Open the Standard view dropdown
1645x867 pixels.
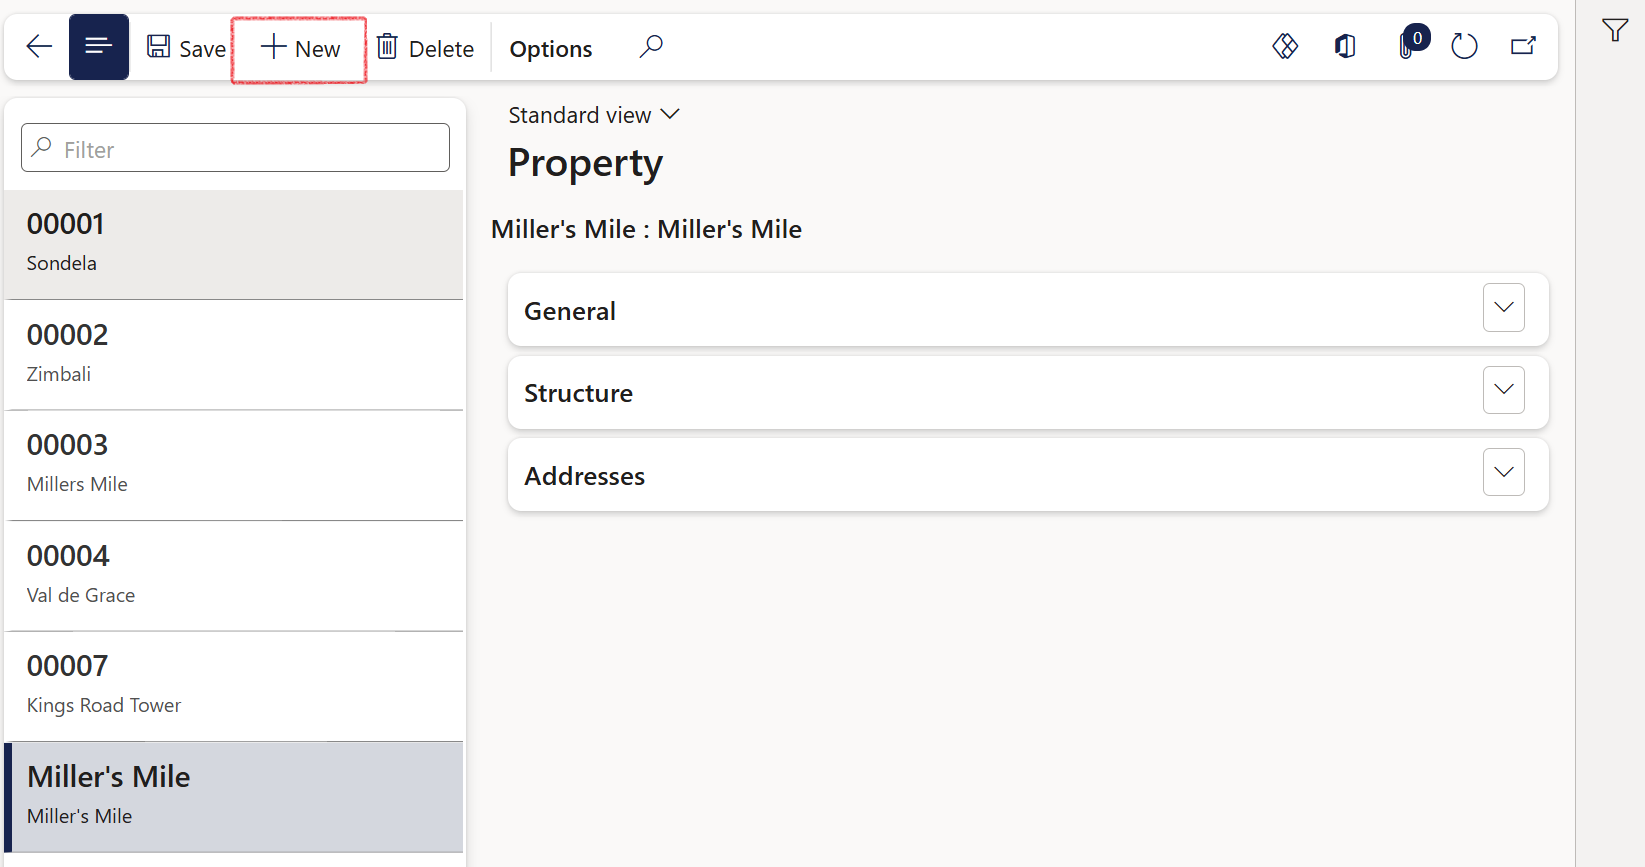tap(594, 115)
